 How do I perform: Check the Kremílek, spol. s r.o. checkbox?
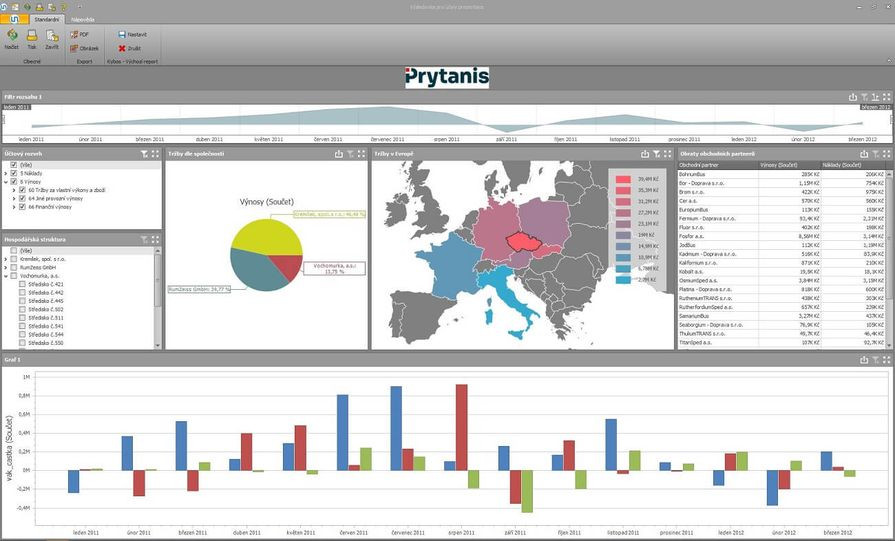(14, 258)
